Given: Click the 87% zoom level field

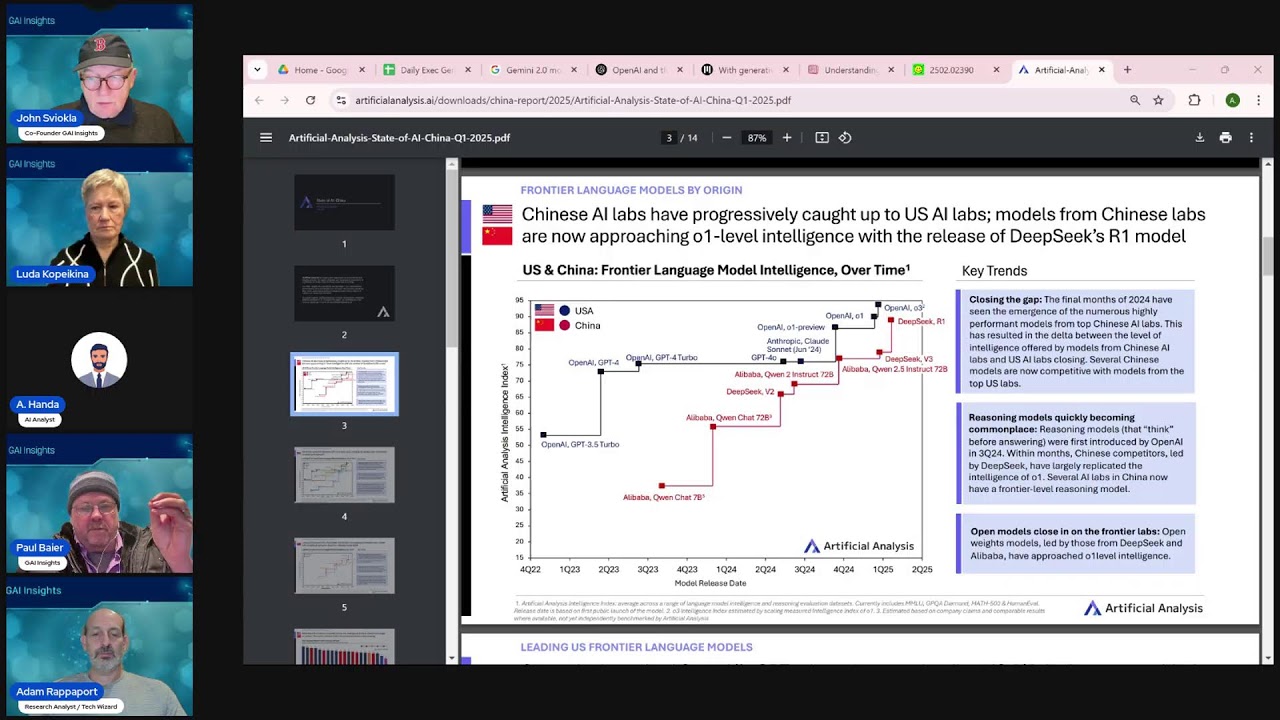Looking at the screenshot, I should coord(757,138).
